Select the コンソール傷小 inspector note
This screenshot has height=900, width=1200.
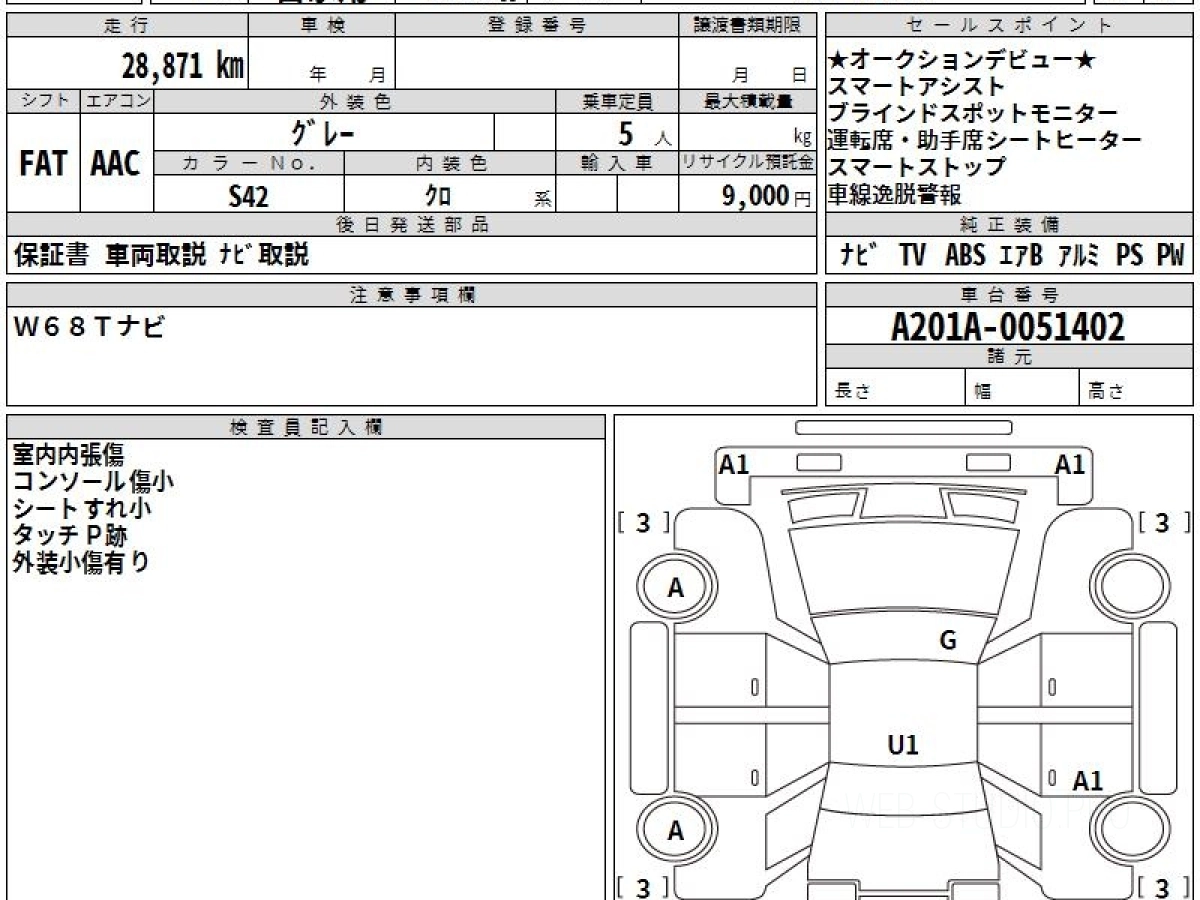tap(93, 482)
